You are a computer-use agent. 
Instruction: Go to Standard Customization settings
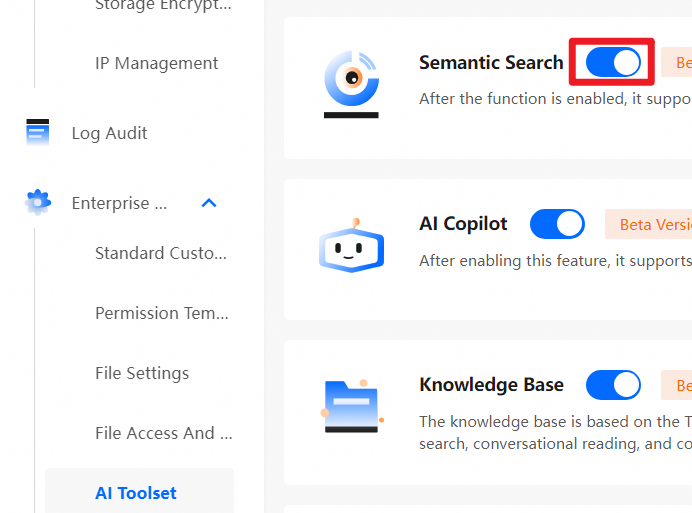click(x=161, y=253)
